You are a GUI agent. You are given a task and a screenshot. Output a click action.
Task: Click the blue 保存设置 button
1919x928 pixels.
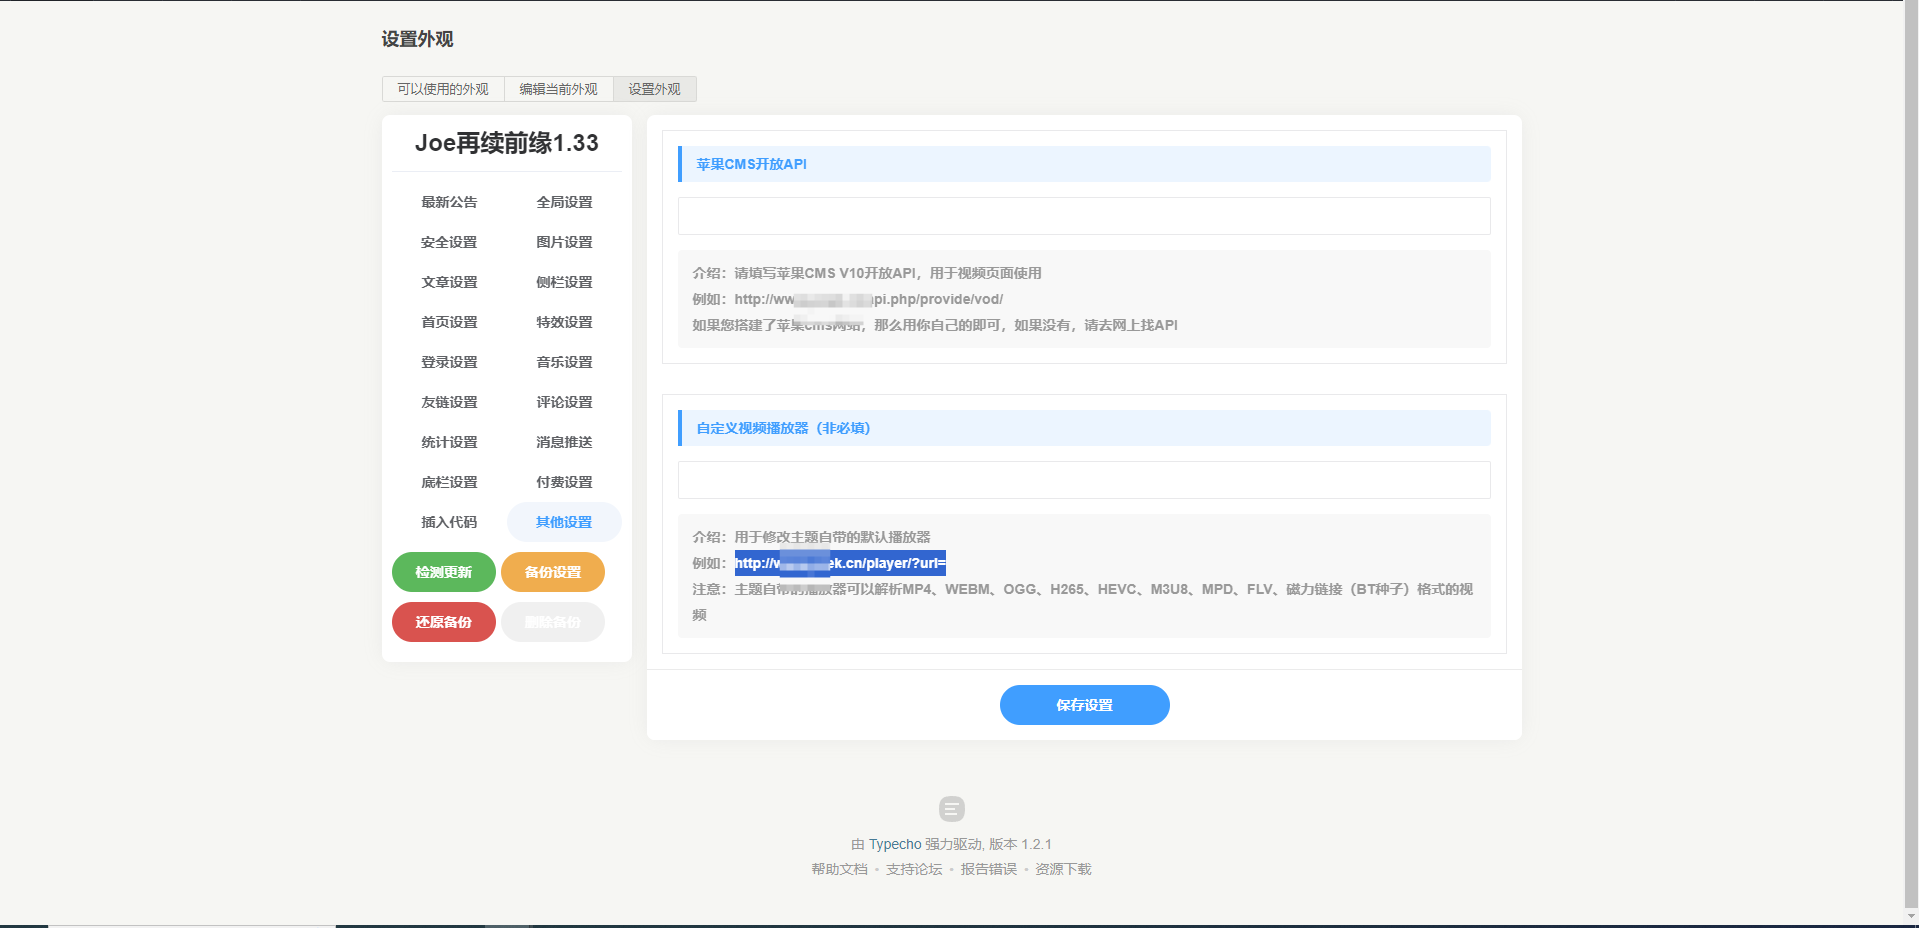[x=1085, y=705]
